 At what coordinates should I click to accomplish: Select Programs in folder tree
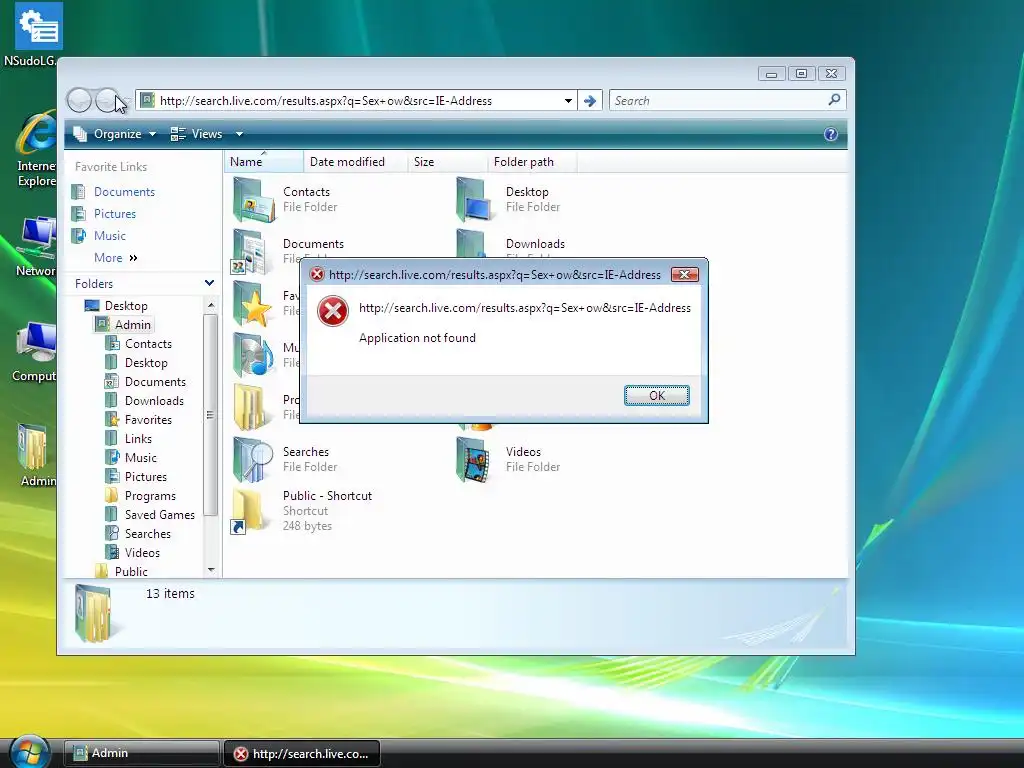coord(150,496)
